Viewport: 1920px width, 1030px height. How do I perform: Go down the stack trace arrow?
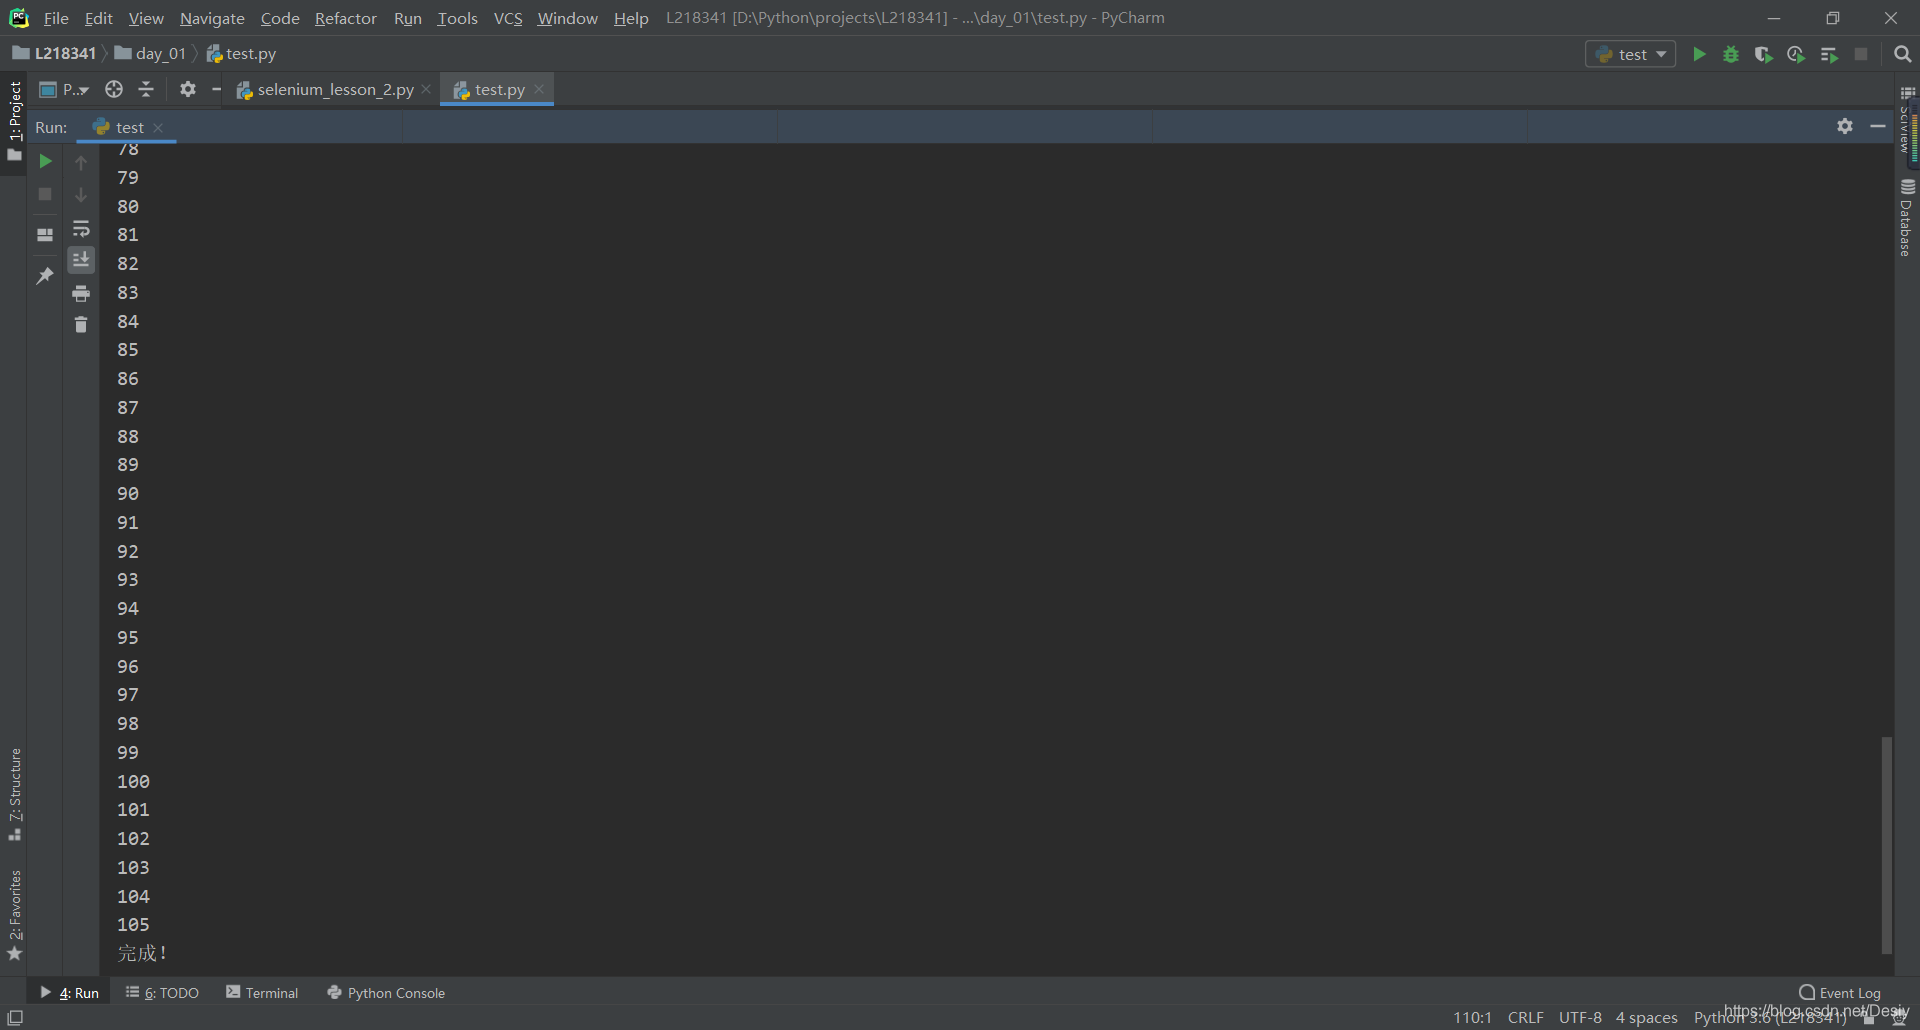tap(81, 195)
